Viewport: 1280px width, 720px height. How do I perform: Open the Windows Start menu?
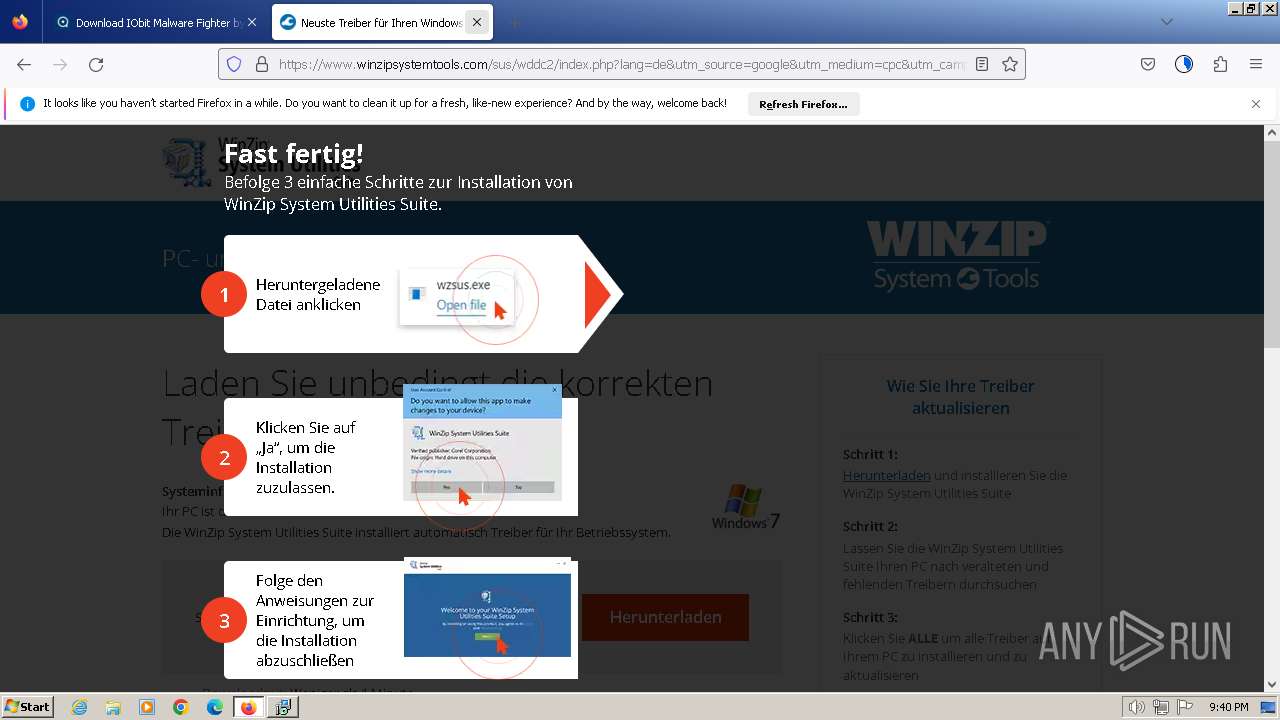pos(27,707)
